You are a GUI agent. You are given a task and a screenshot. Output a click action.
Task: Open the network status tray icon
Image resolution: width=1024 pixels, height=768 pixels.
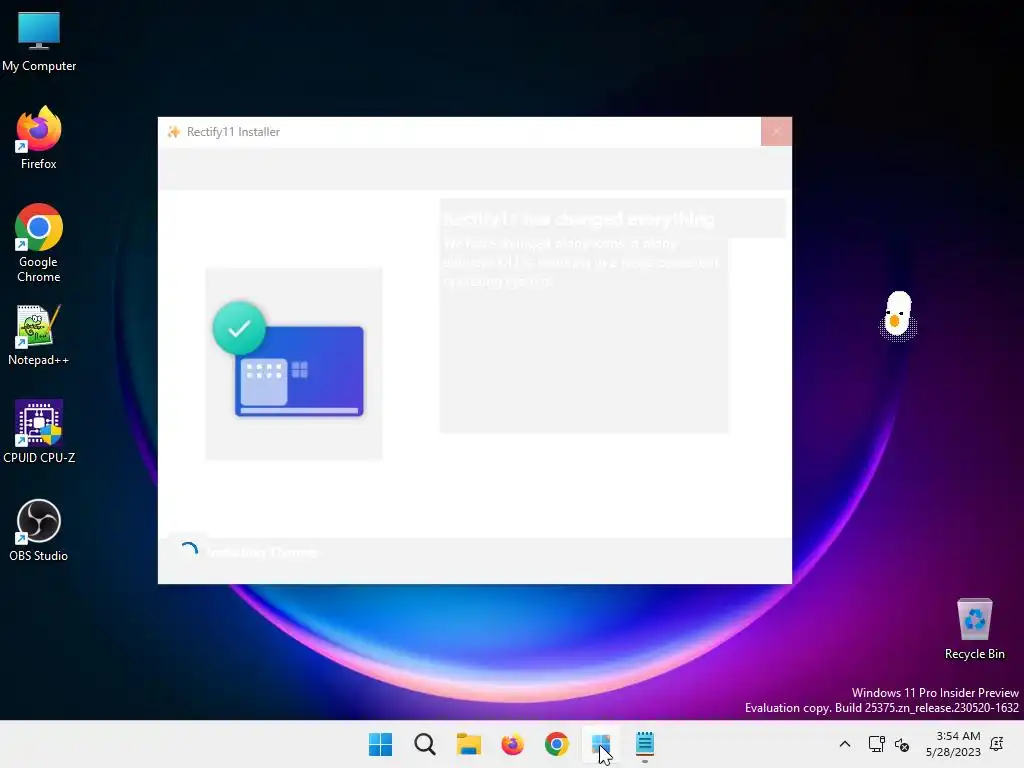[x=876, y=744]
